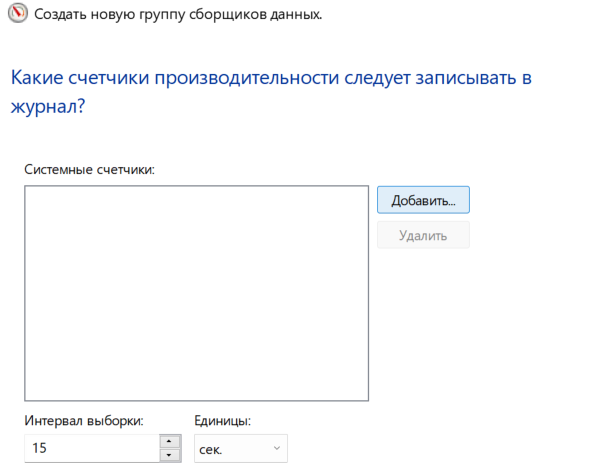Increase sample interval with up arrow
Screen dimensions: 605x475
169,441
